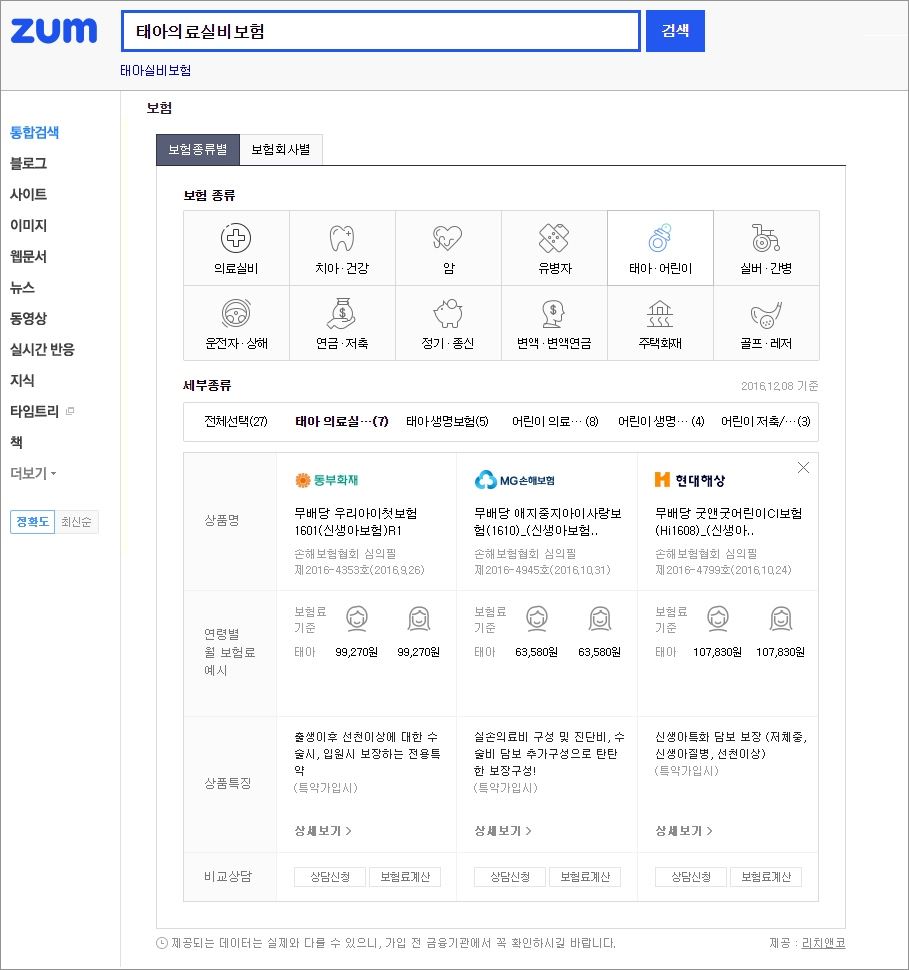Select the 치아·건강 tooth icon
Screen dimensions: 909x970
[x=342, y=238]
